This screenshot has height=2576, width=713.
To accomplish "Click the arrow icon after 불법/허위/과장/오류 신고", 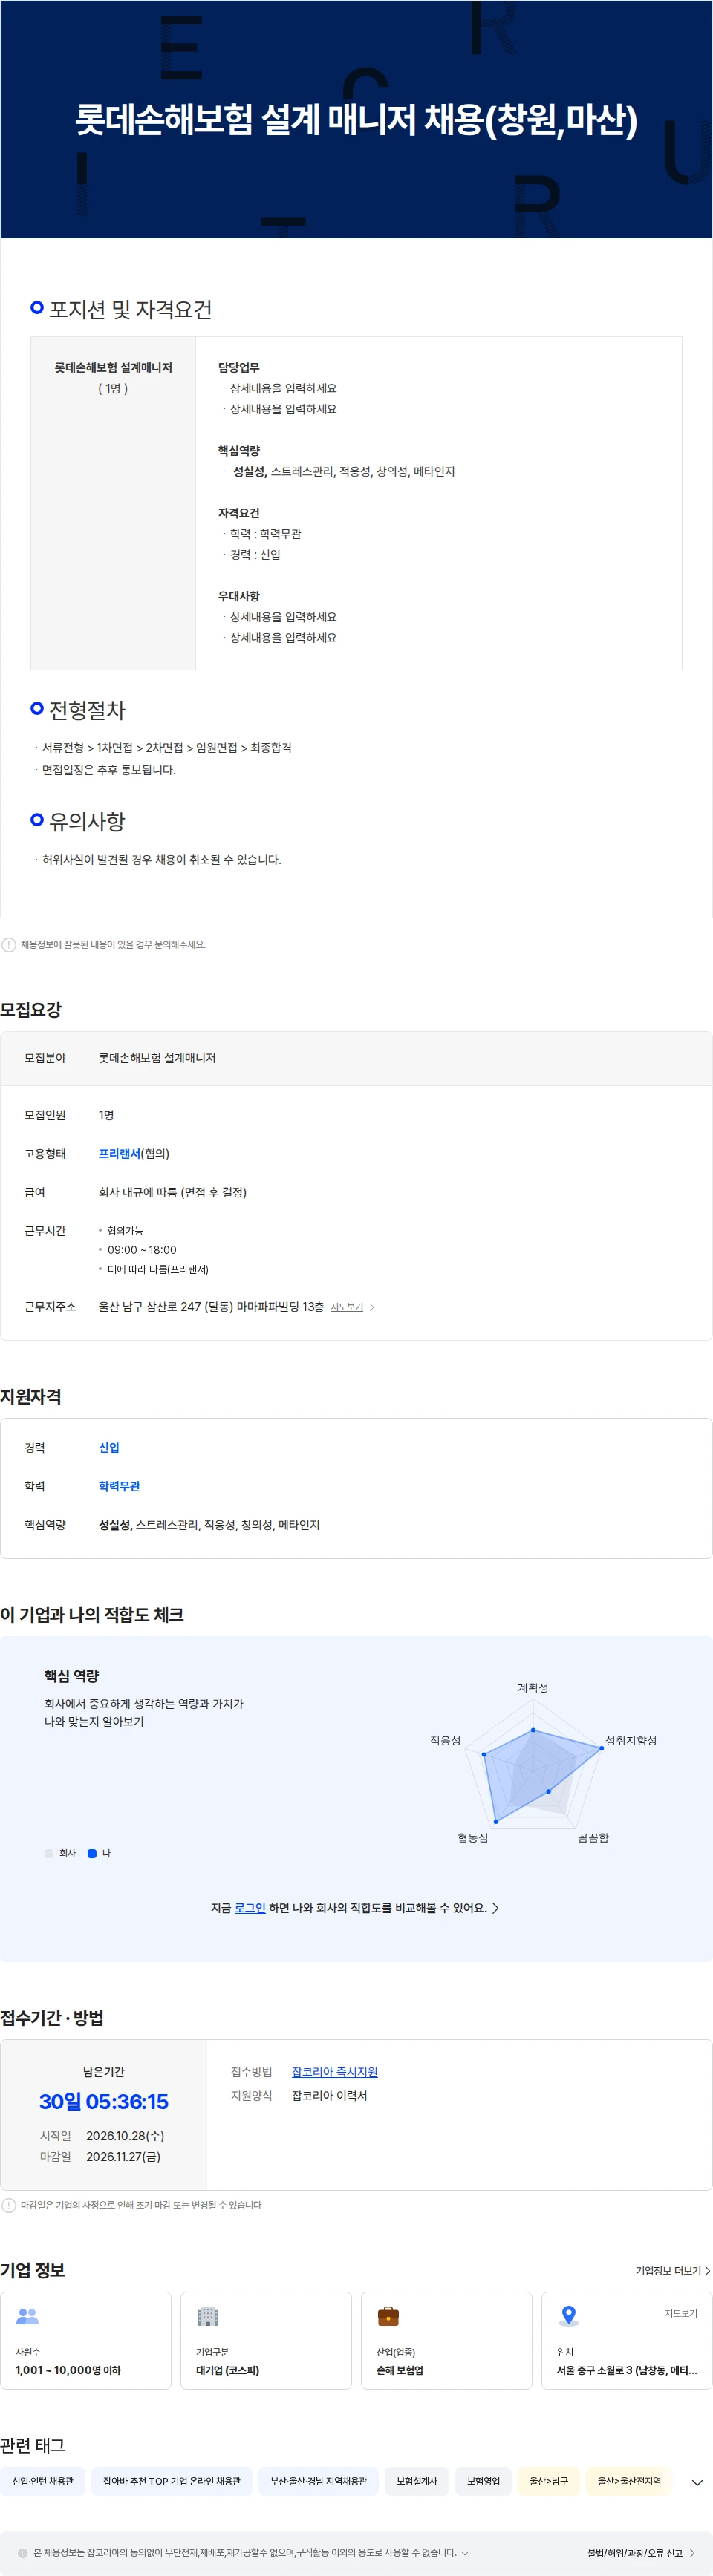I will (692, 2552).
